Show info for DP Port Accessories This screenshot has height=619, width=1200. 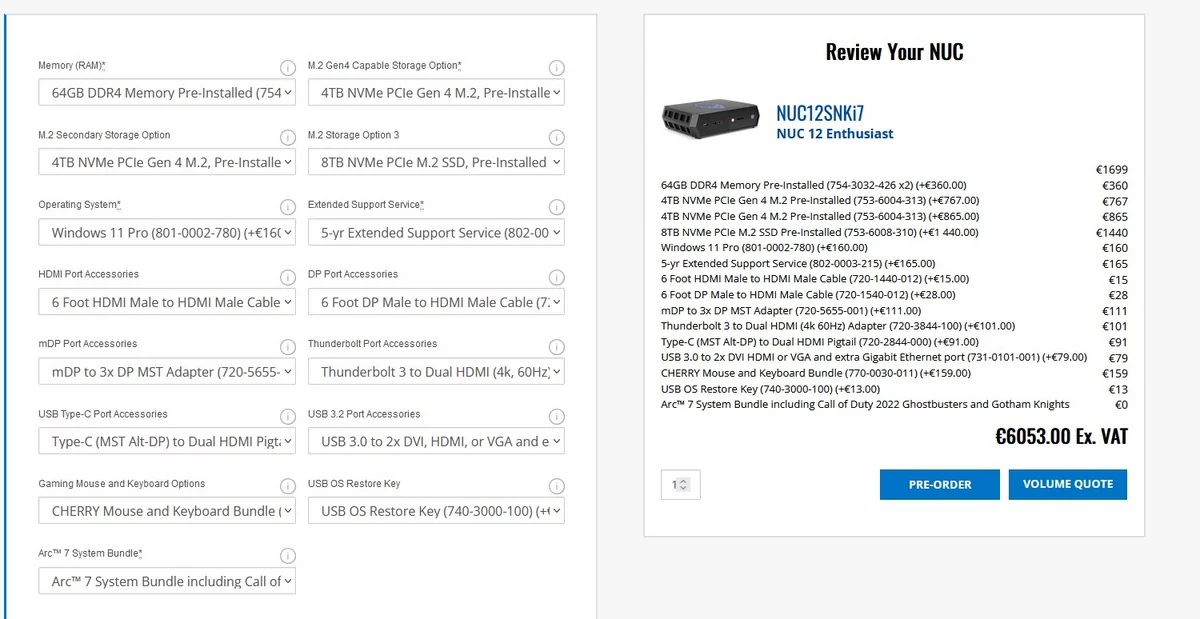pos(557,277)
